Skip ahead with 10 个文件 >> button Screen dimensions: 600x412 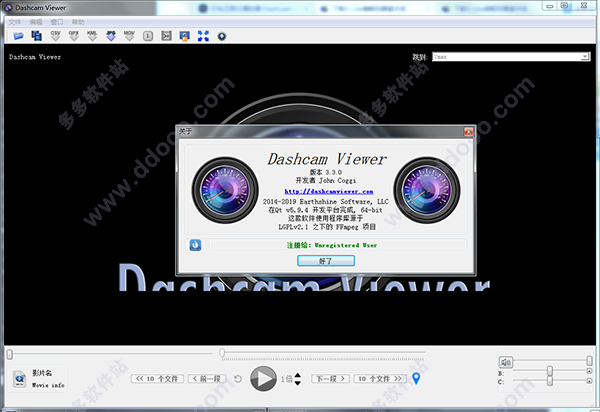point(380,378)
